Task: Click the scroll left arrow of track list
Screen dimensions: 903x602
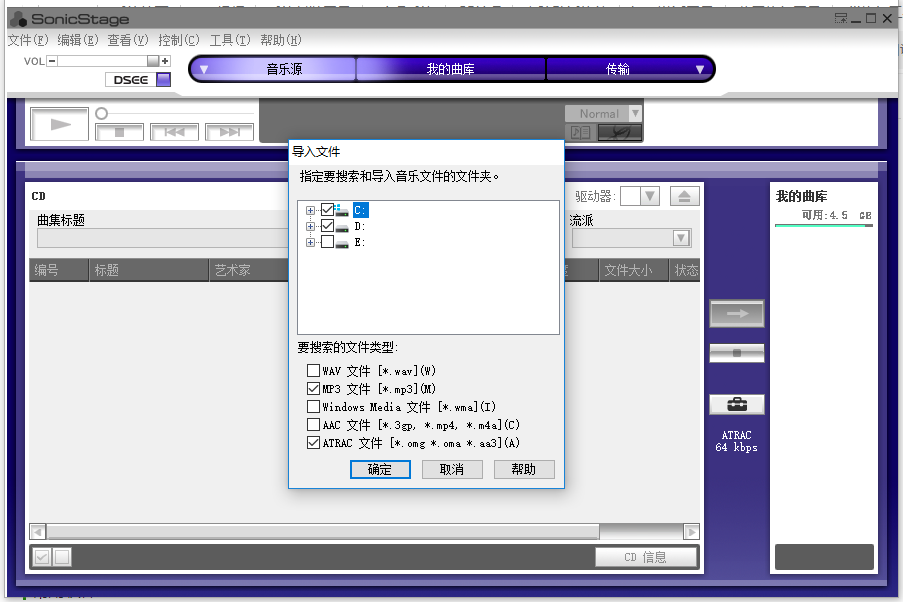Action: [x=38, y=531]
